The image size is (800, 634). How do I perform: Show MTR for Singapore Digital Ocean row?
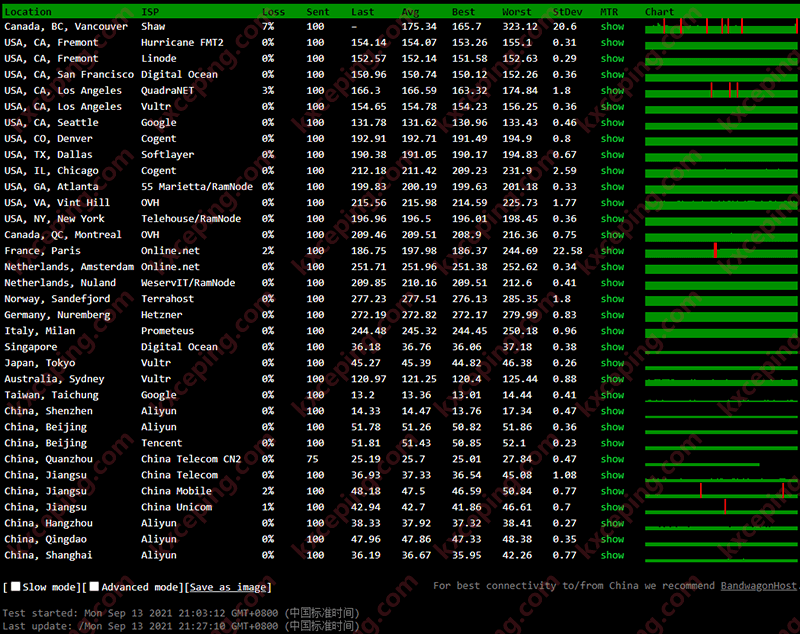(612, 347)
